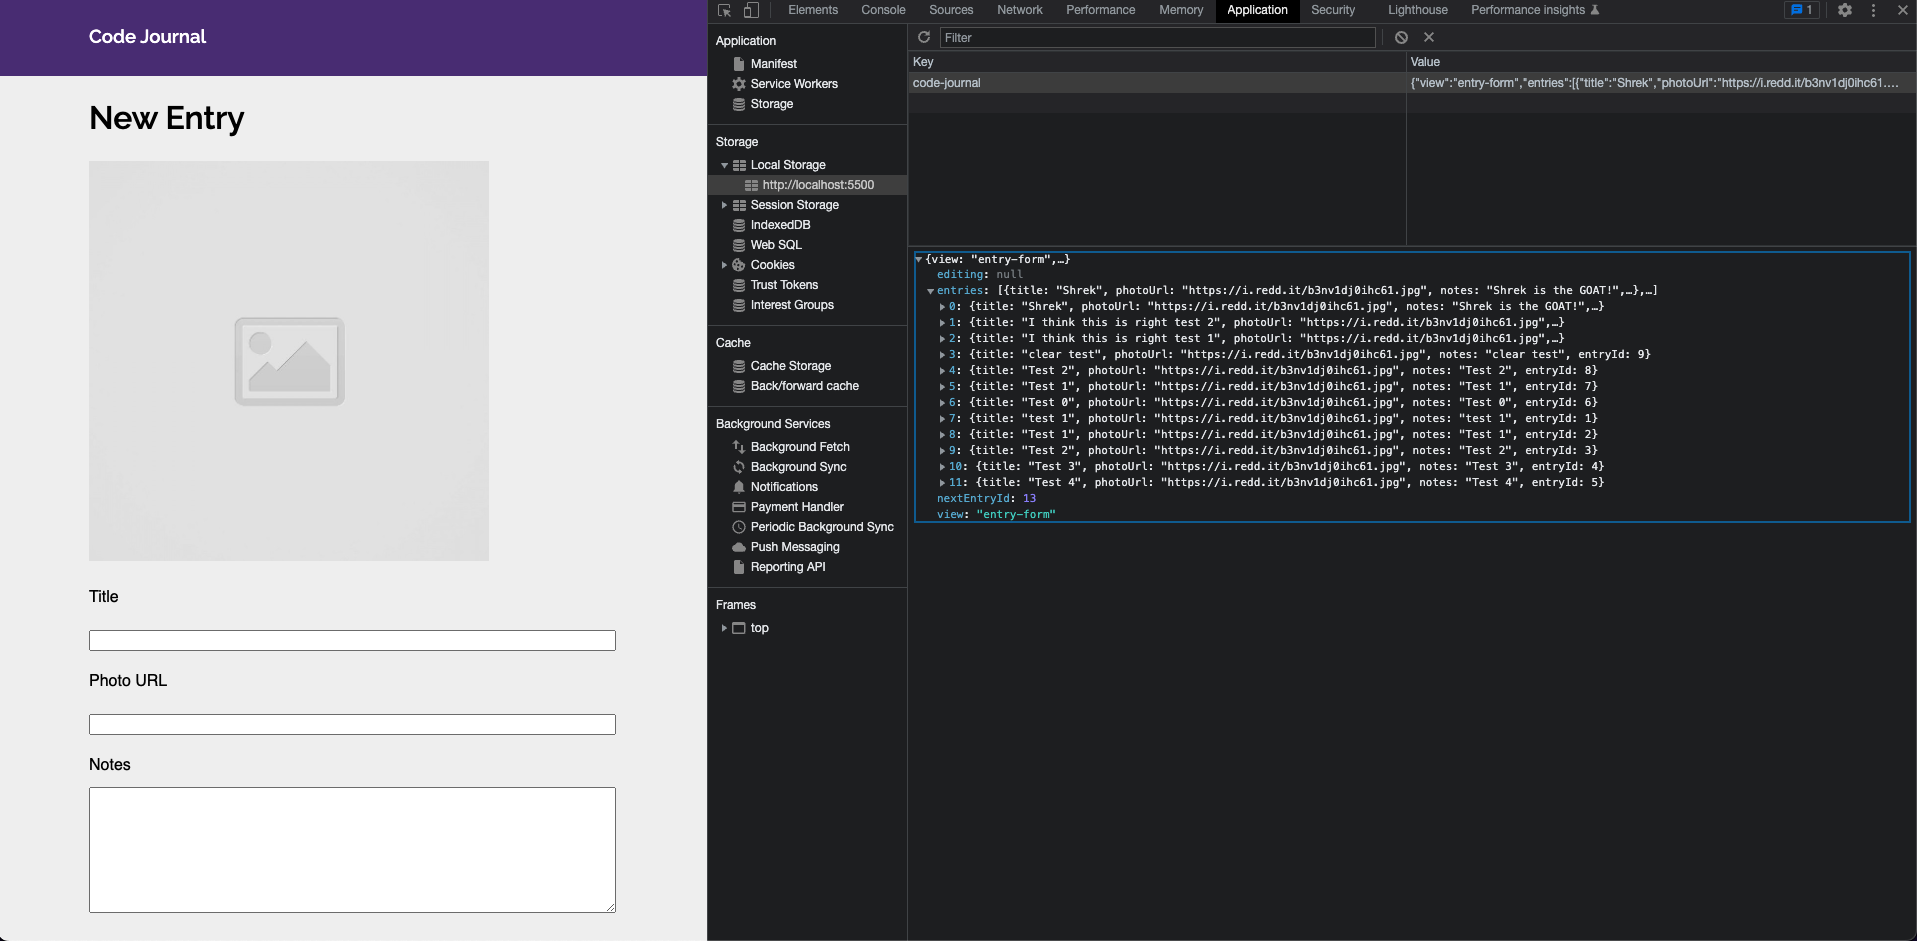
Task: Switch to the Elements tab
Action: [813, 10]
